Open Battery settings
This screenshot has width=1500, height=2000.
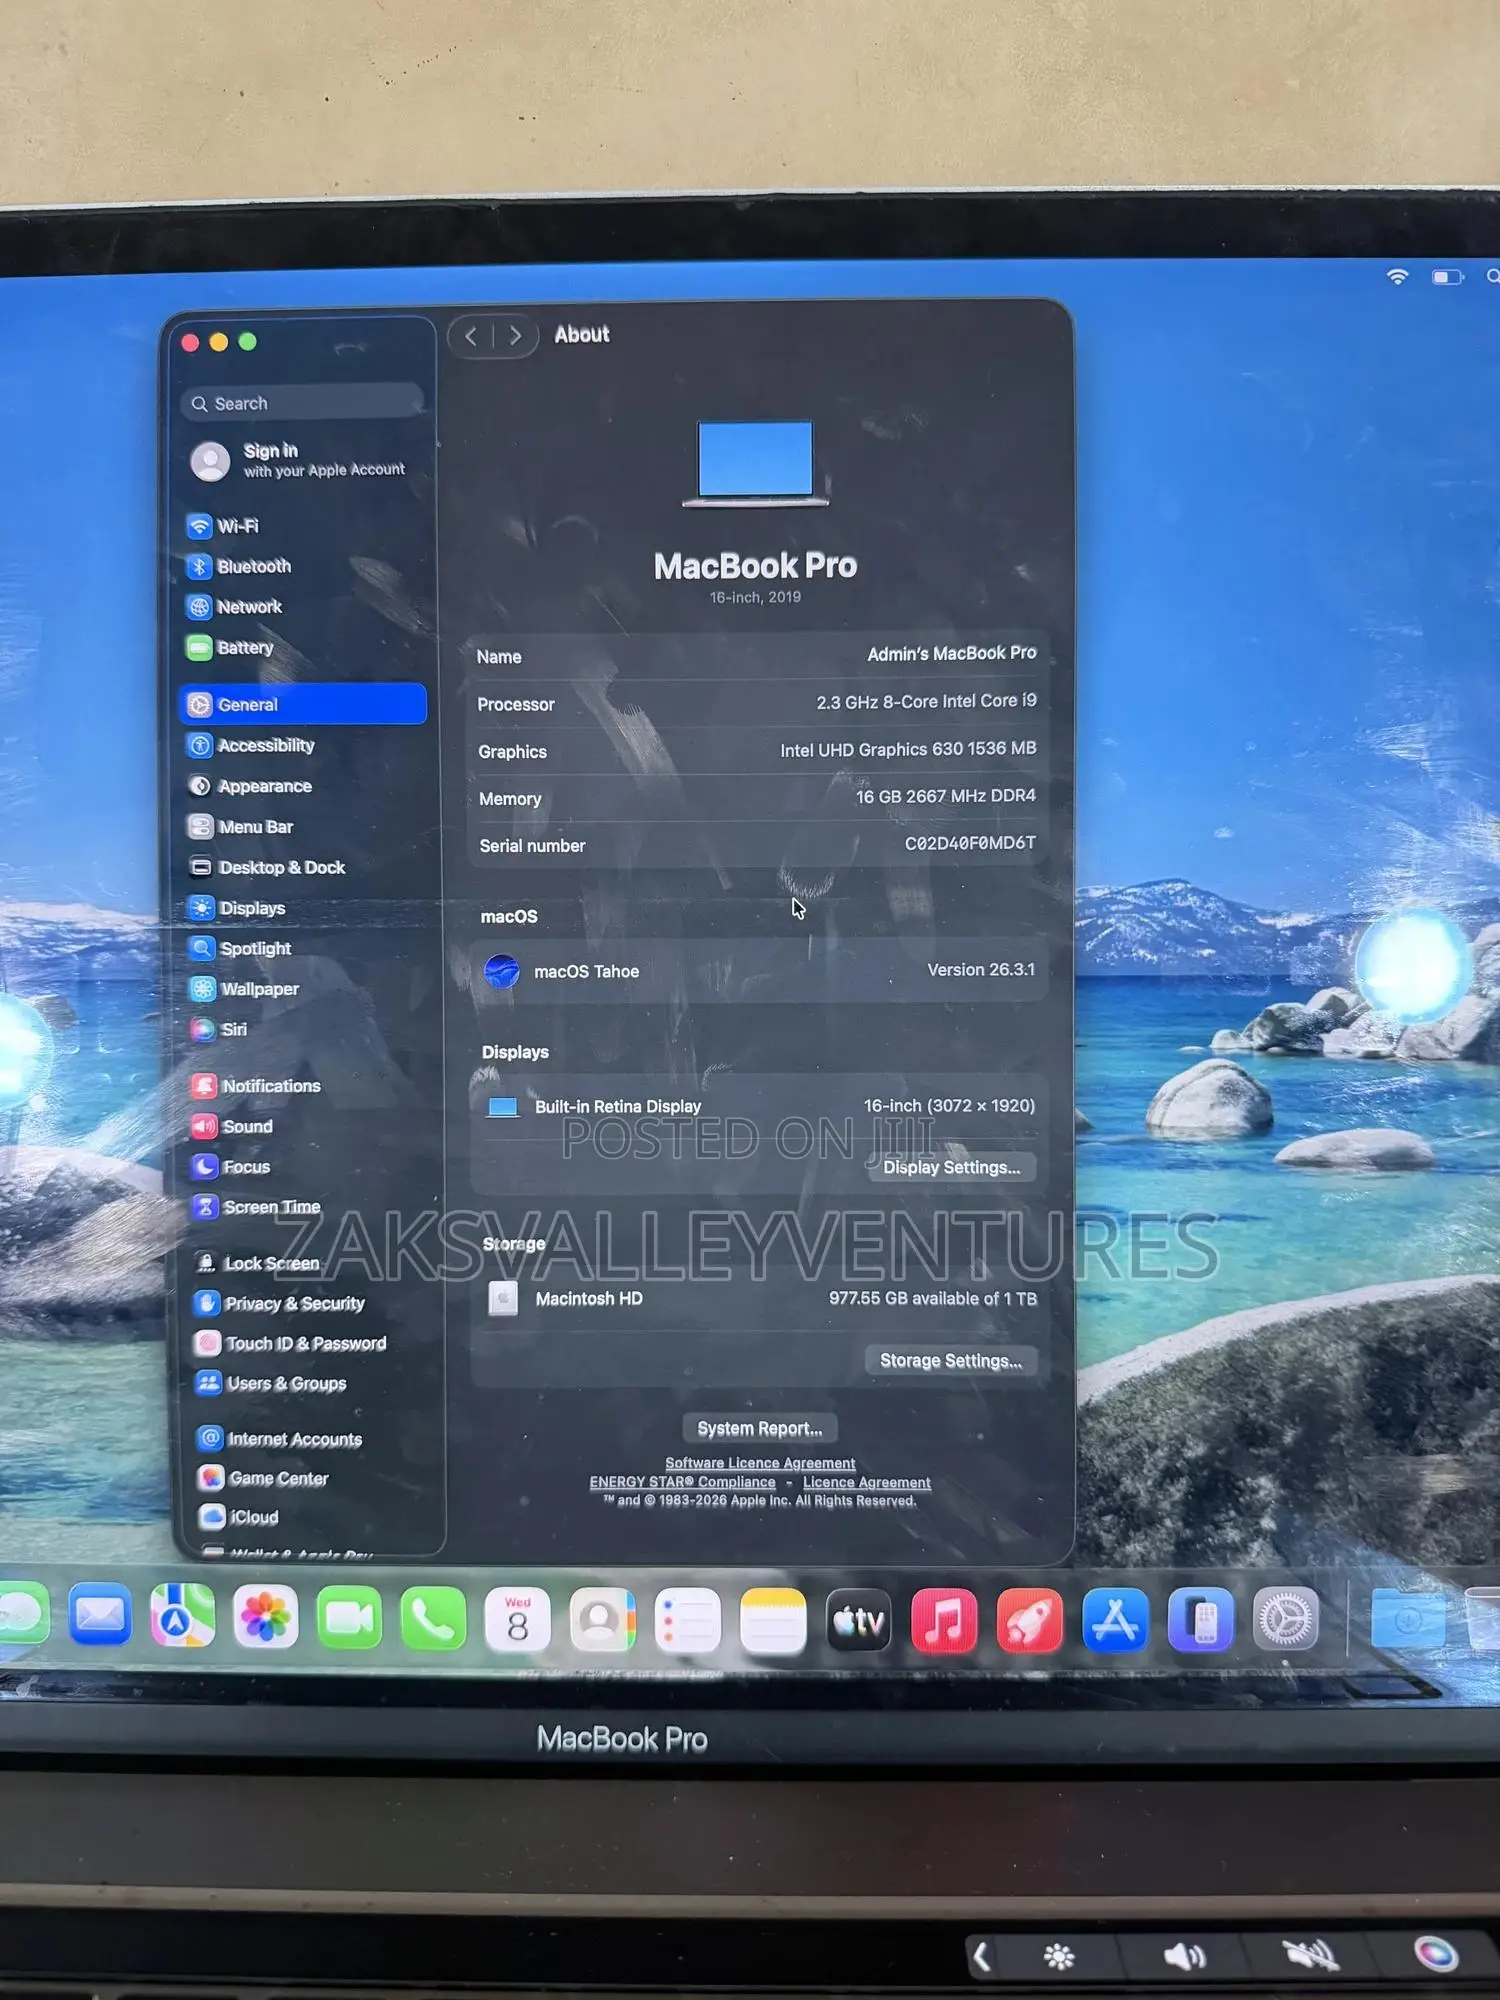(x=230, y=647)
